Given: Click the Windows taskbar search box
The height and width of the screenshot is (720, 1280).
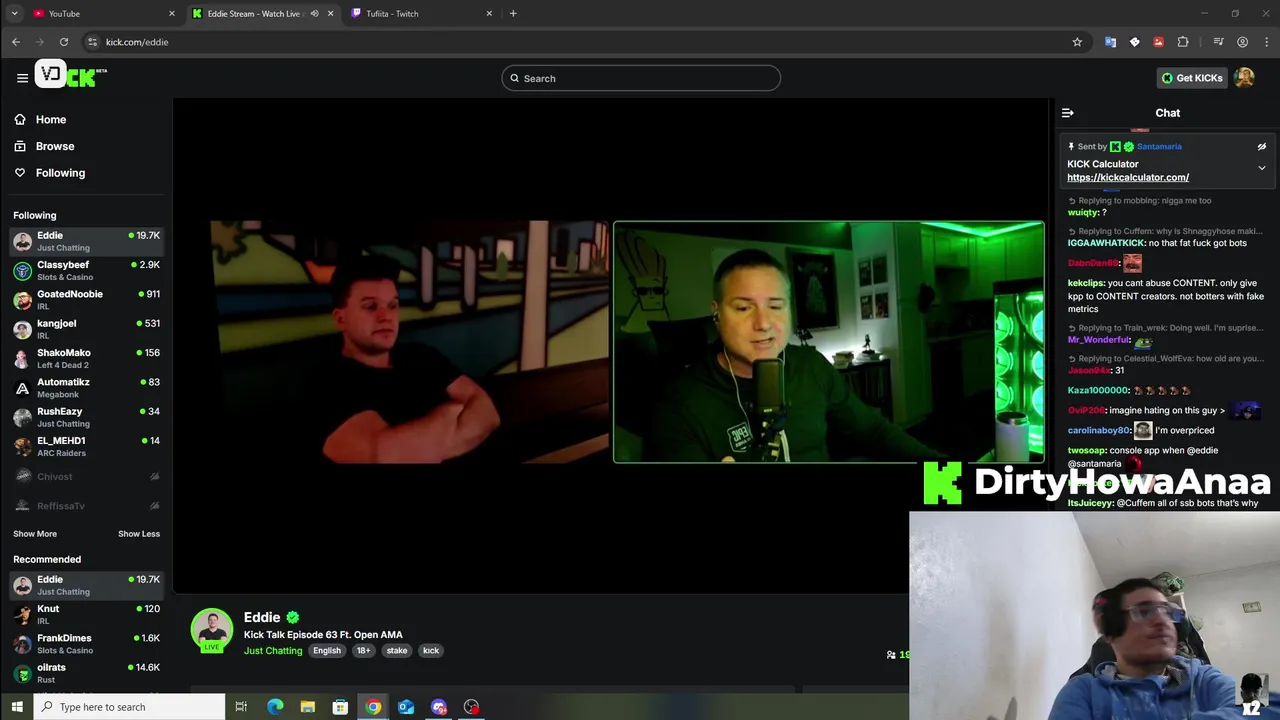Looking at the screenshot, I should pos(130,707).
